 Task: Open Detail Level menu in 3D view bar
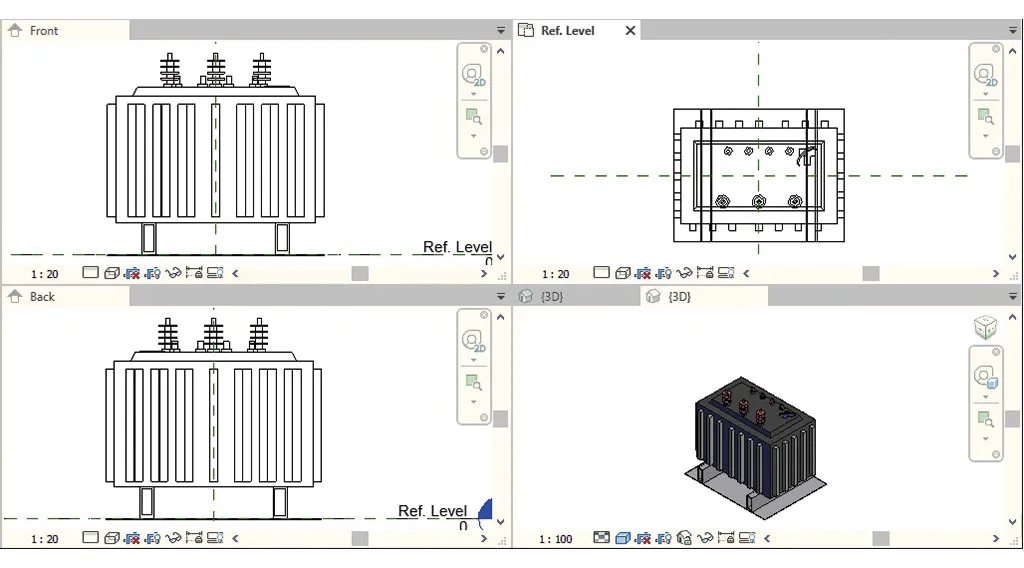[x=600, y=539]
